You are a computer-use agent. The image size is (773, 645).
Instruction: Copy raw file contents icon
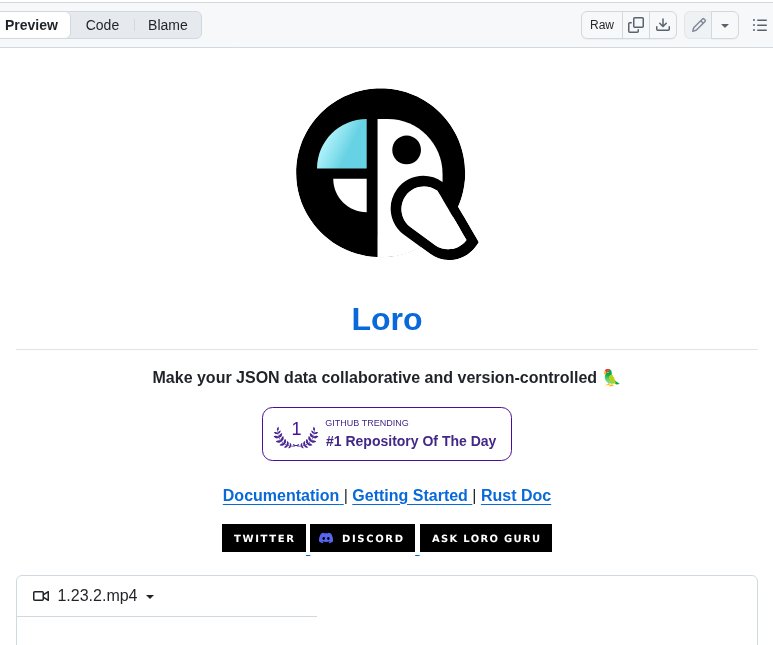pos(636,25)
